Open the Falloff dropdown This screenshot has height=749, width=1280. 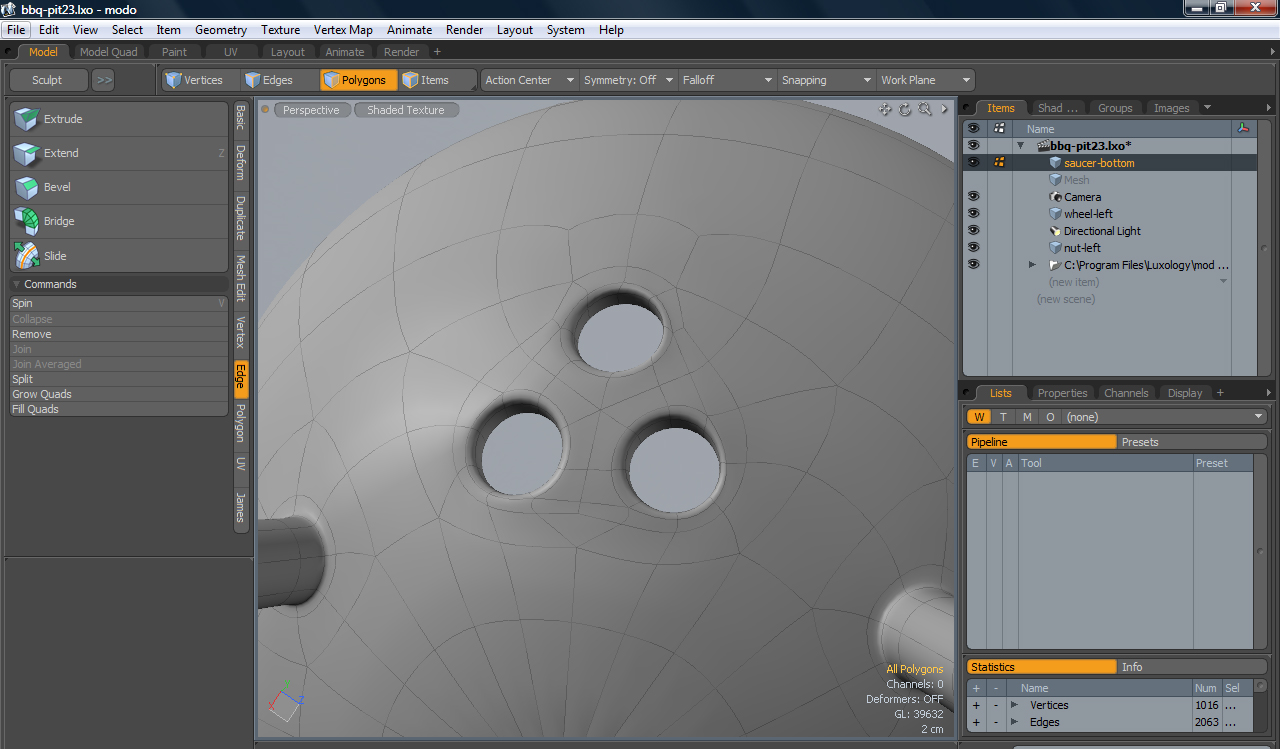[728, 80]
